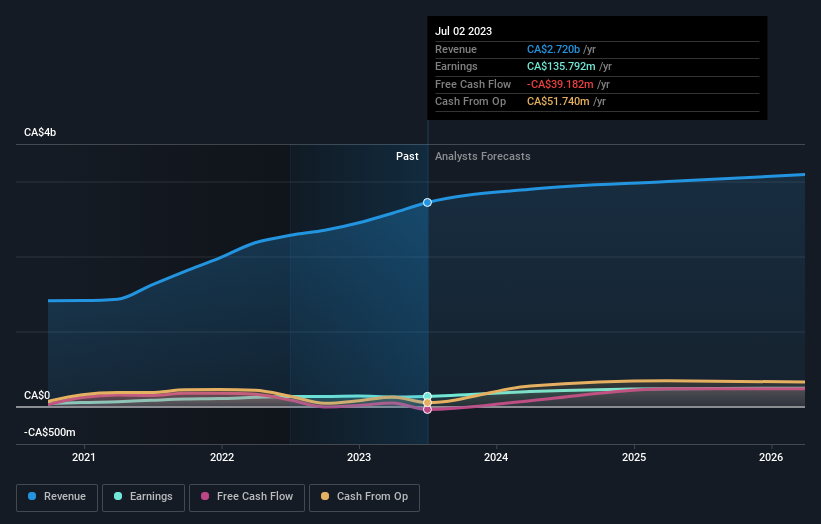
Task: Click the blue Revenue data point marker
Action: click(x=427, y=203)
